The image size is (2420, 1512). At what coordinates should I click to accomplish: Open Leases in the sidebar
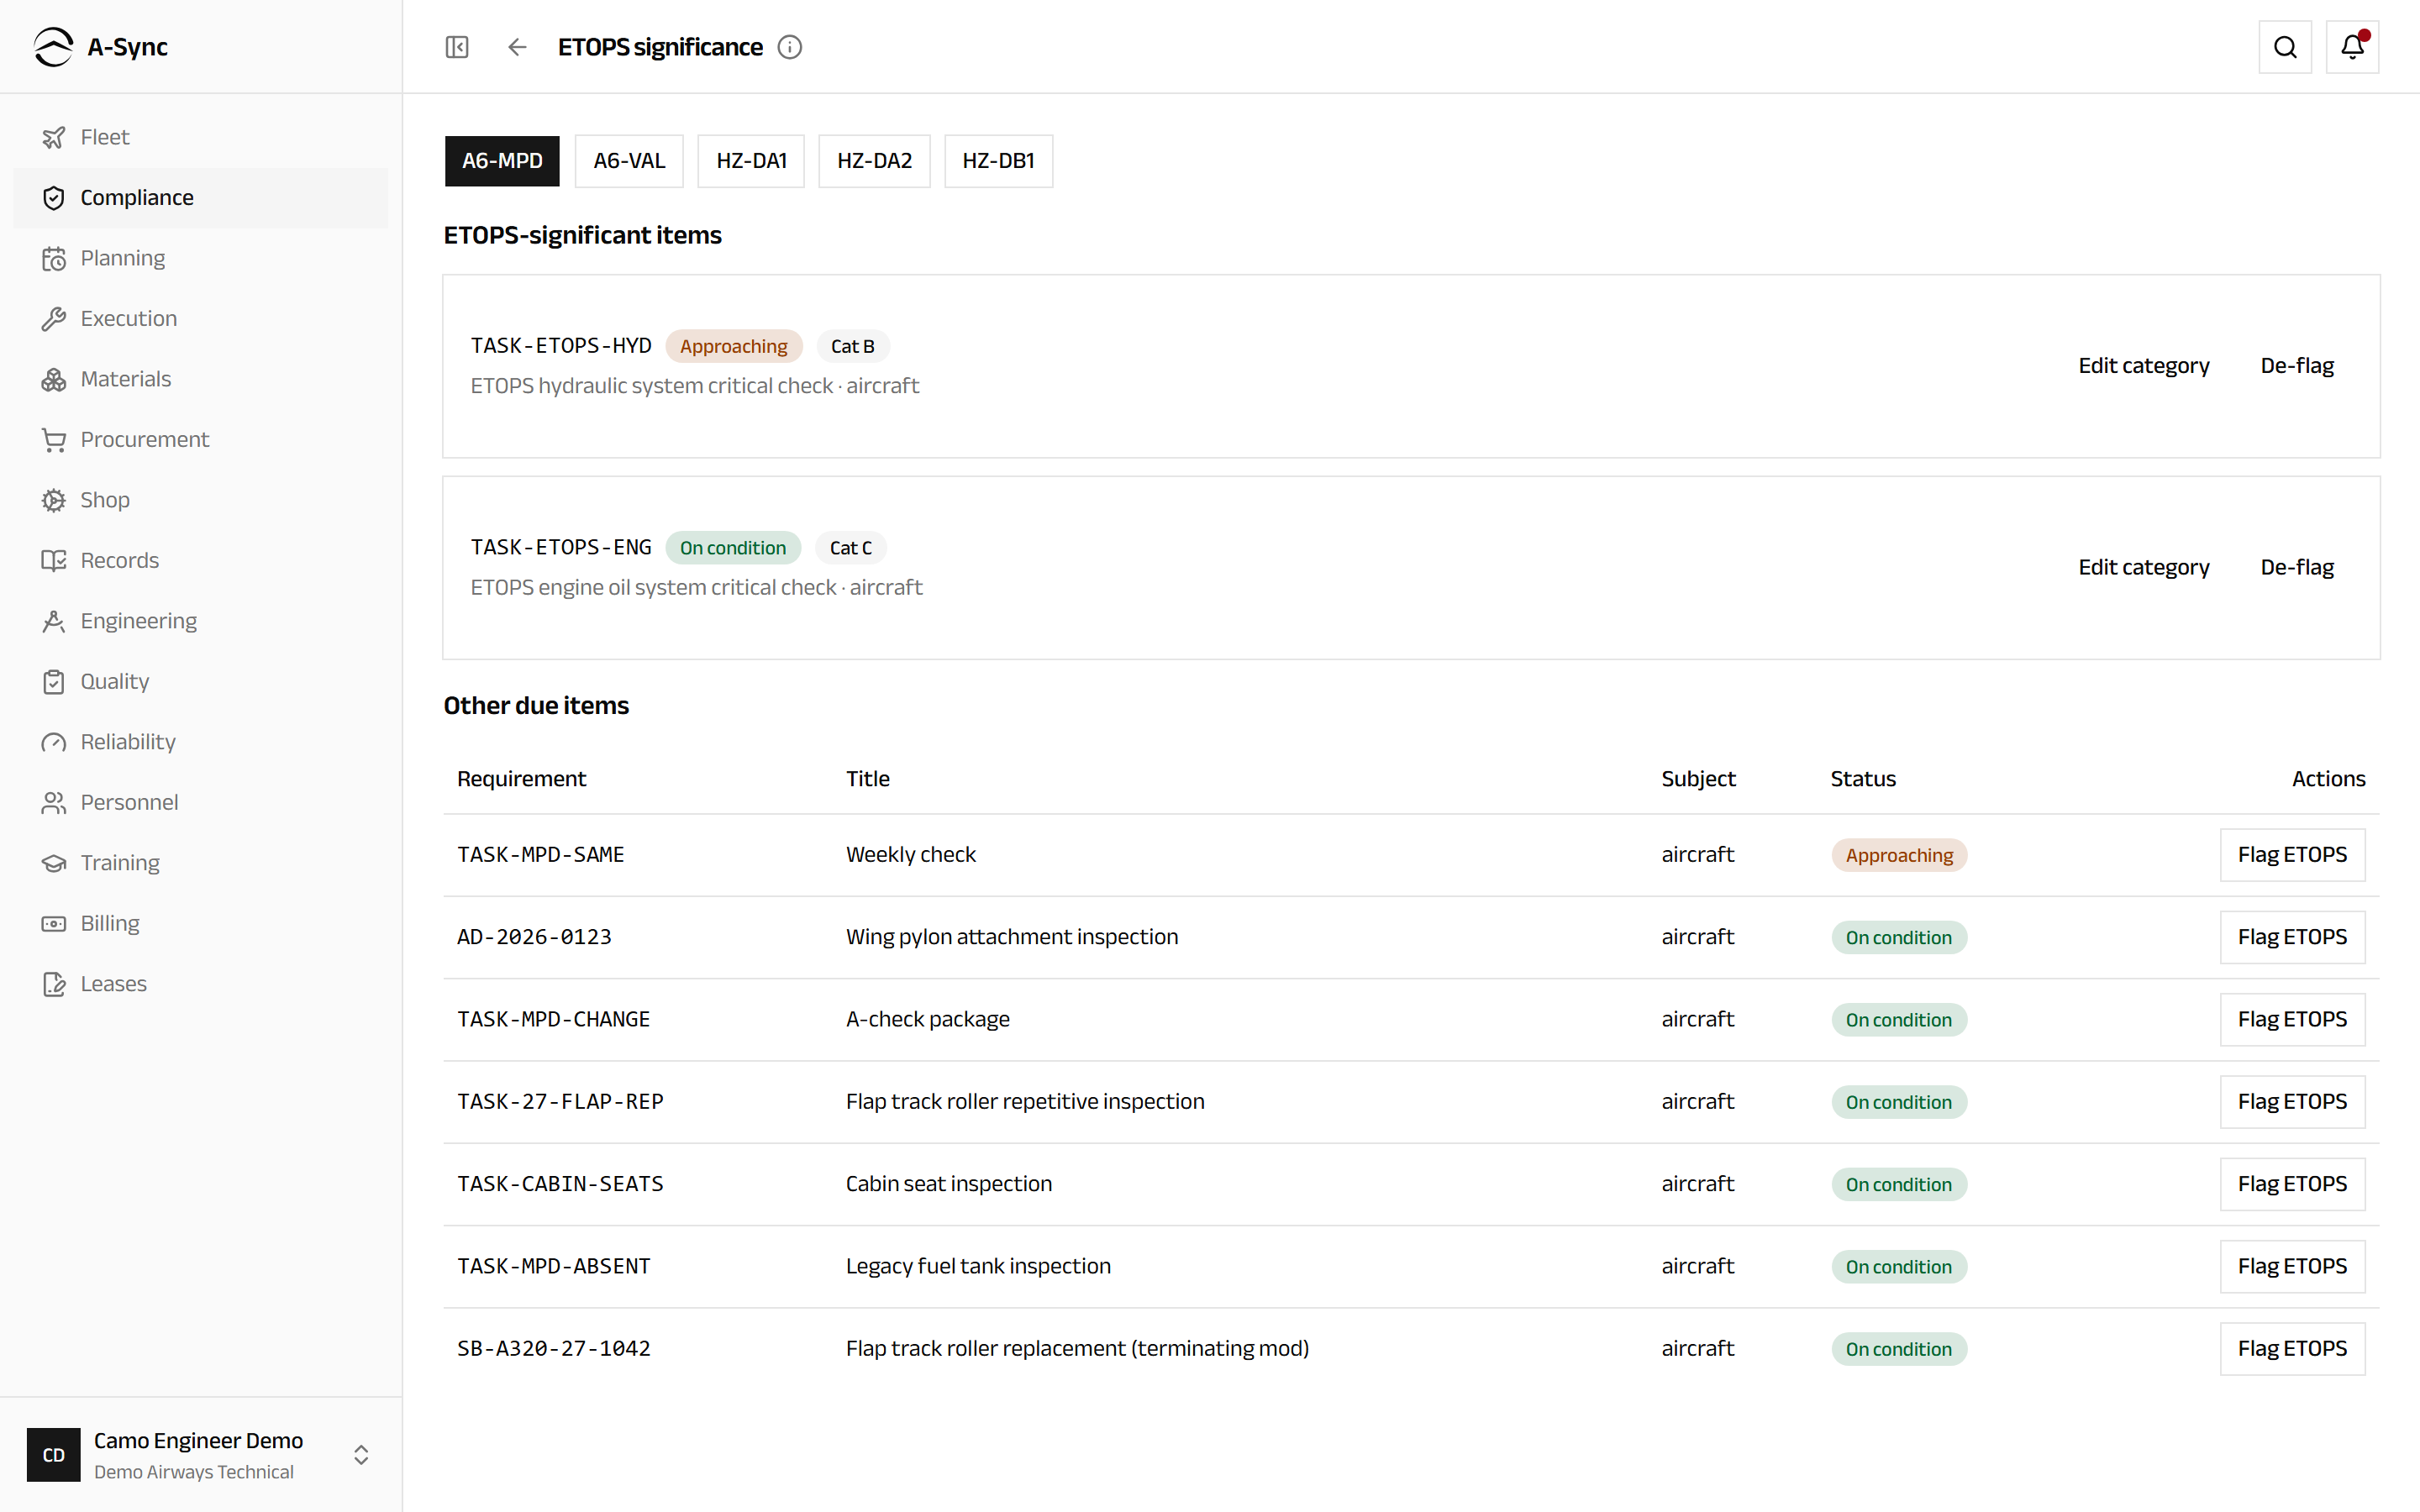(201, 984)
